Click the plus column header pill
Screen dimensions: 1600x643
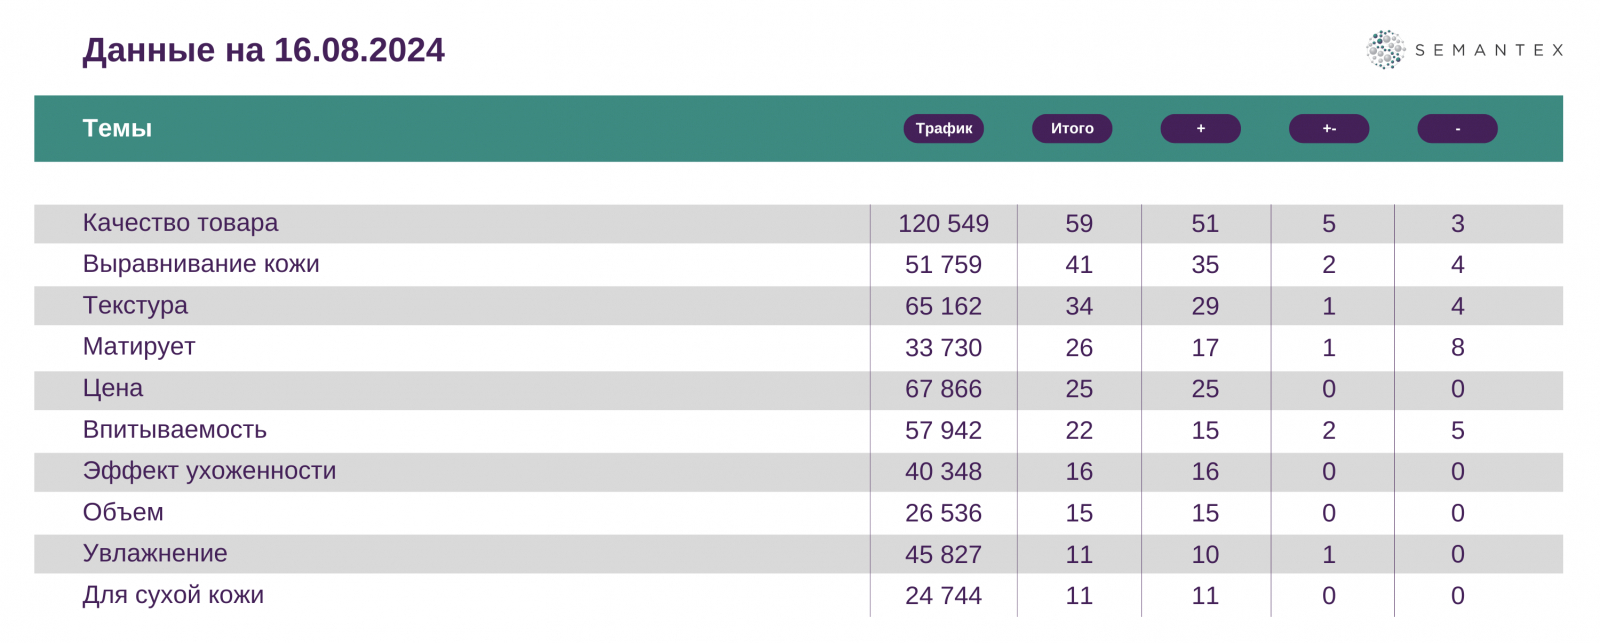click(x=1200, y=128)
